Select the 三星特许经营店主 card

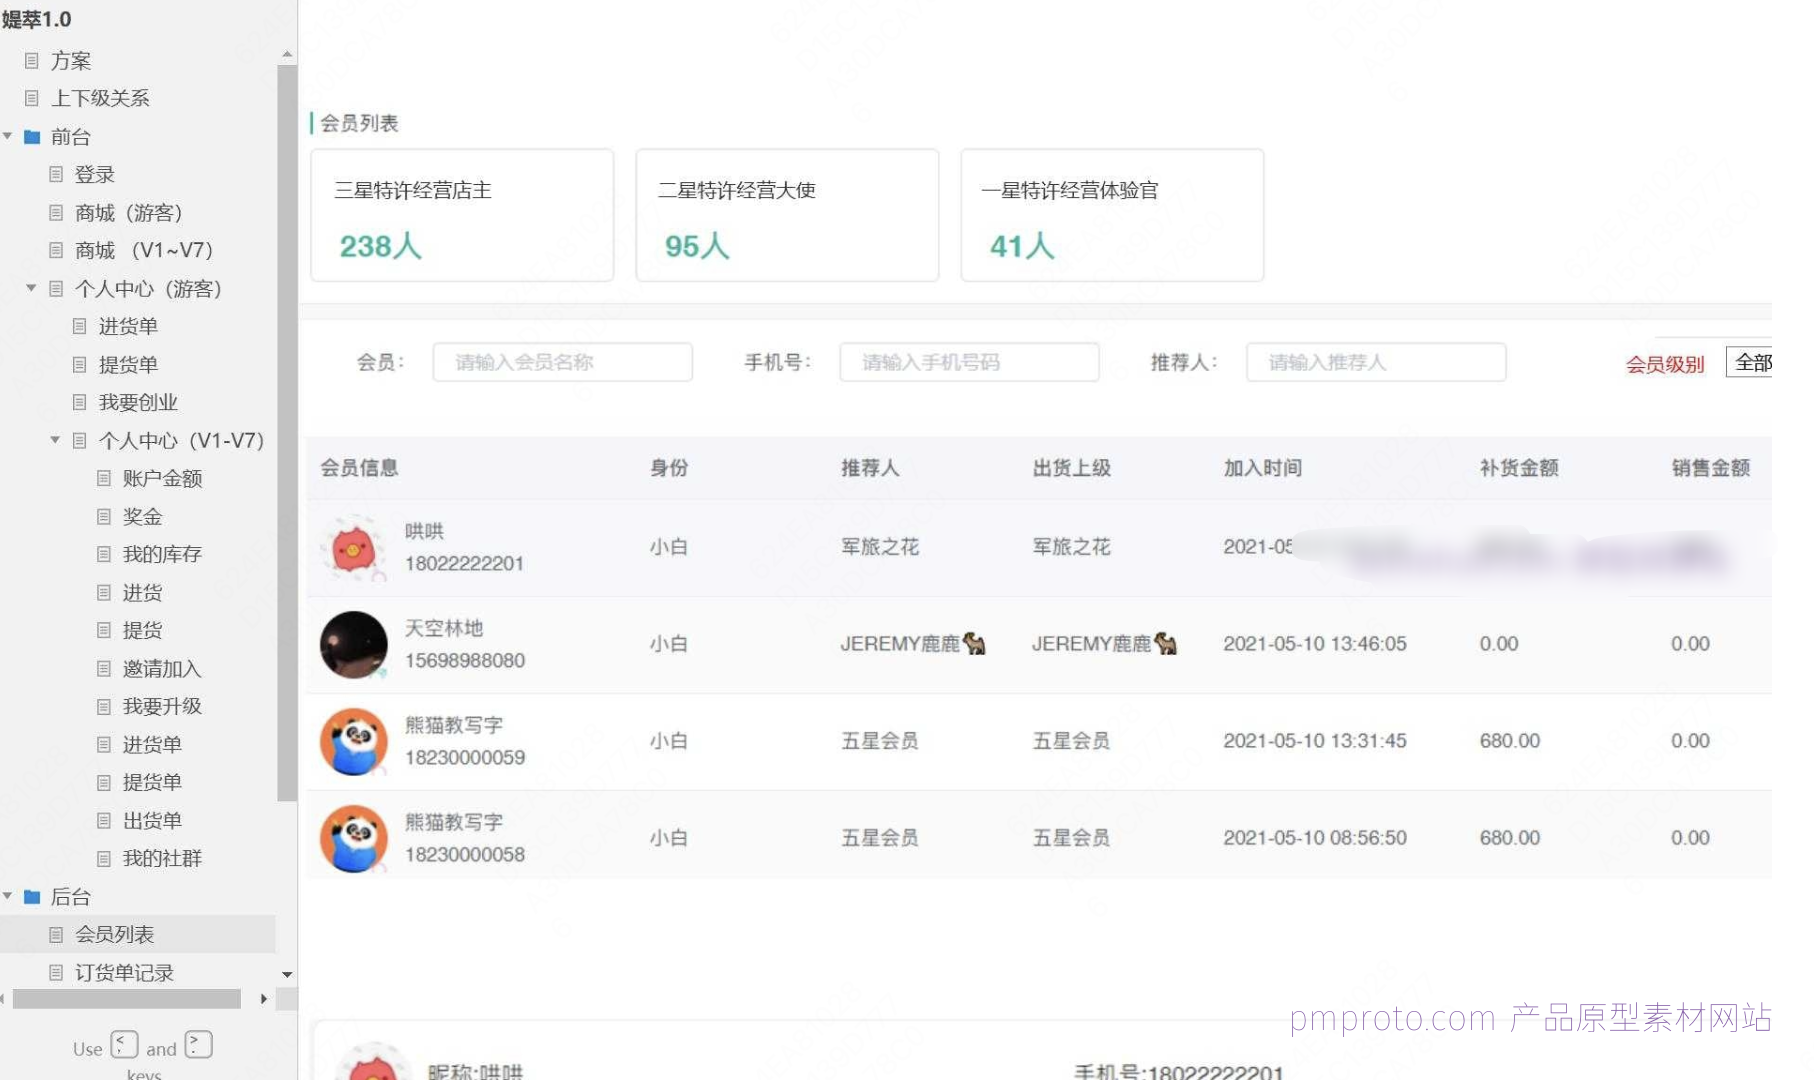pos(462,215)
